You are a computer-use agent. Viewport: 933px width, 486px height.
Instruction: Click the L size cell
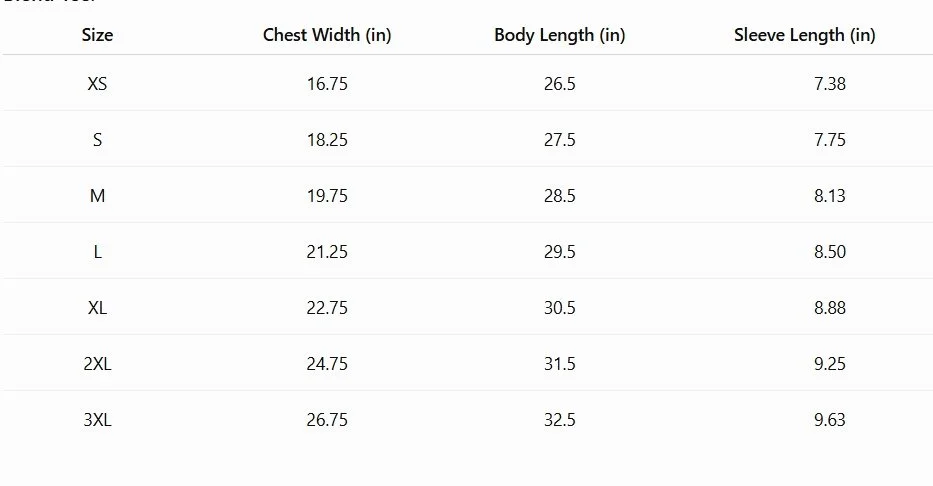(97, 252)
